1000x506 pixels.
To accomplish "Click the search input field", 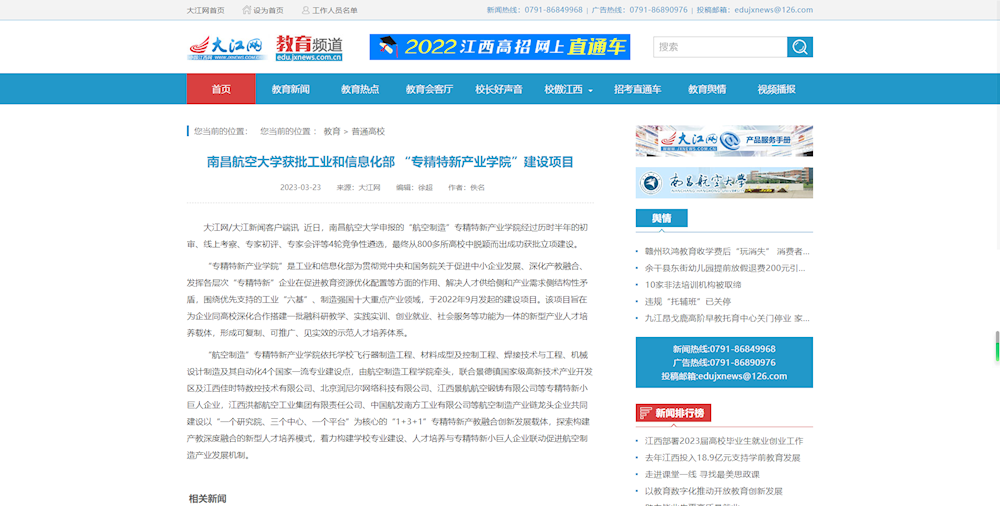I will pyautogui.click(x=719, y=47).
